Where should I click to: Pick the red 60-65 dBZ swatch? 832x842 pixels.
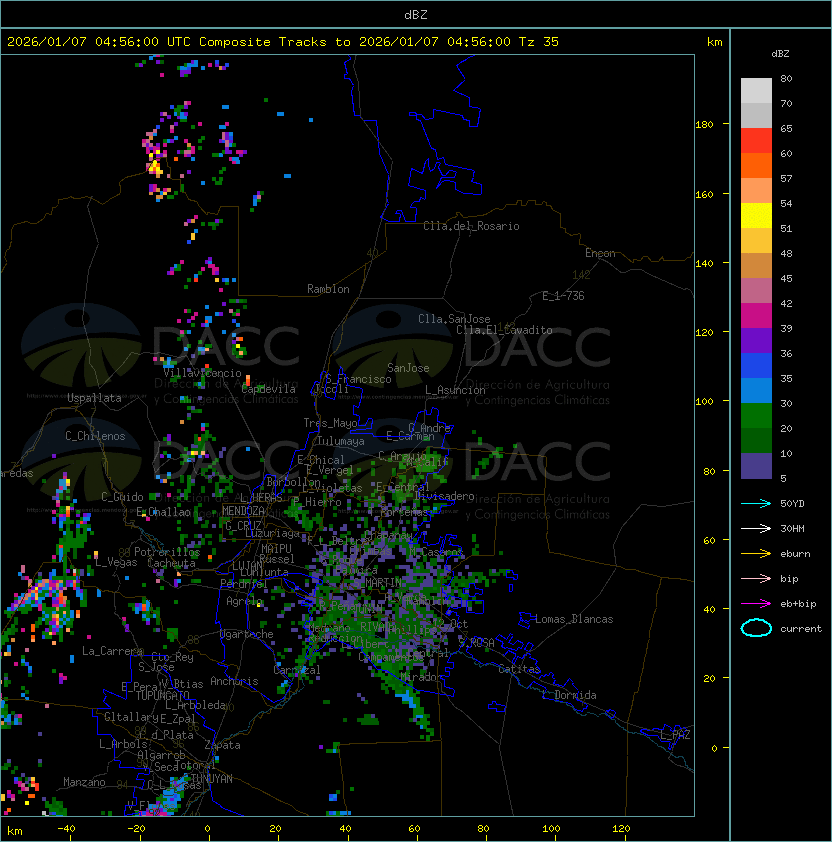tap(756, 141)
